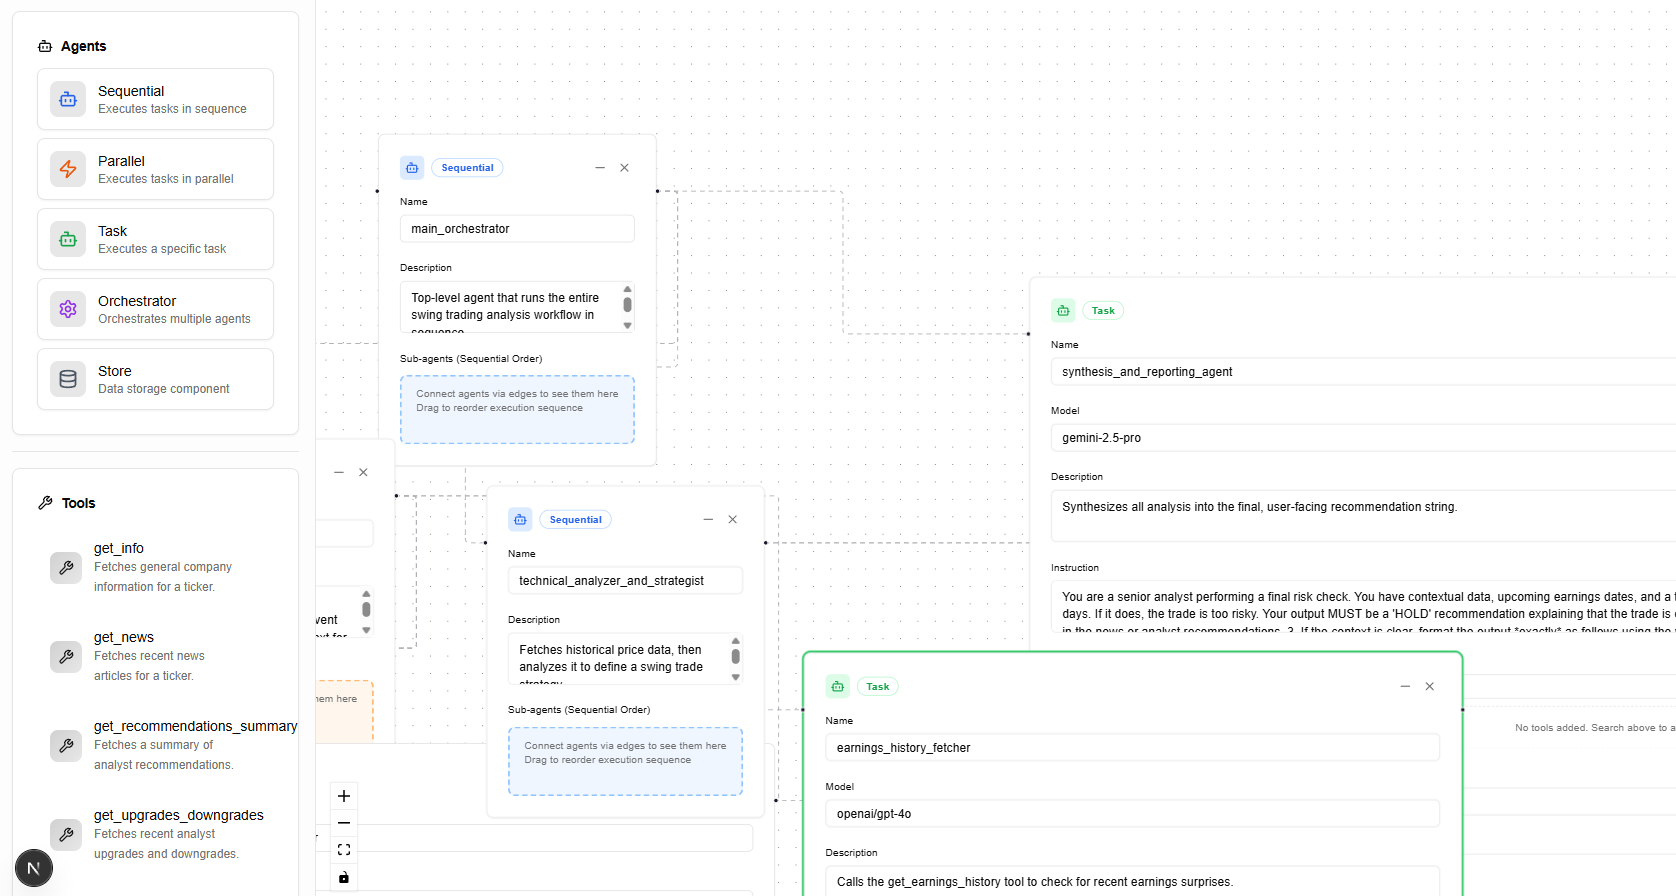Image resolution: width=1676 pixels, height=896 pixels.
Task: Click technical_analyzer sub-agents drop zone
Action: tap(625, 762)
